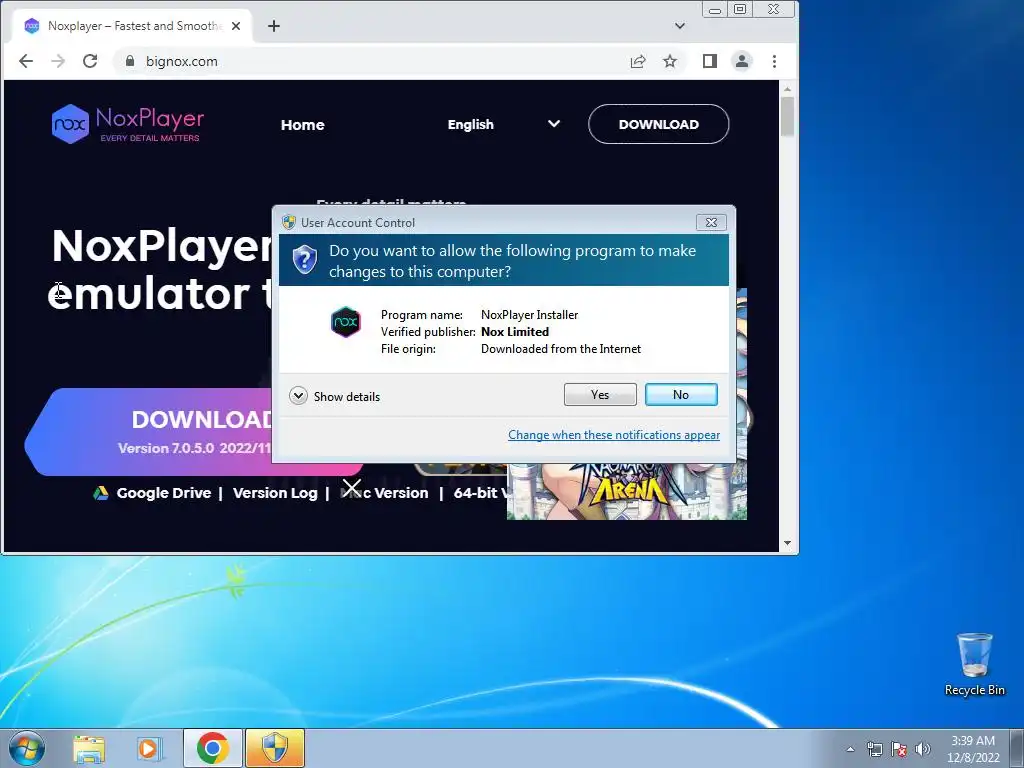Click the UAC shield taskbar button
Screen dimensions: 1024x768
point(275,748)
